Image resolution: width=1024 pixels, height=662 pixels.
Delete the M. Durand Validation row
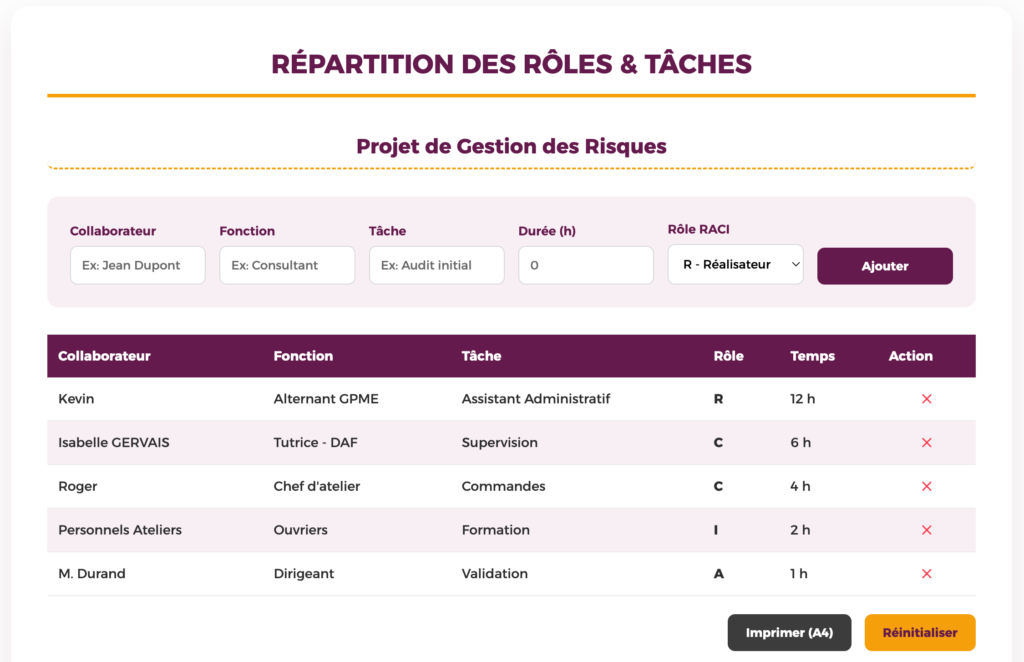pos(926,574)
